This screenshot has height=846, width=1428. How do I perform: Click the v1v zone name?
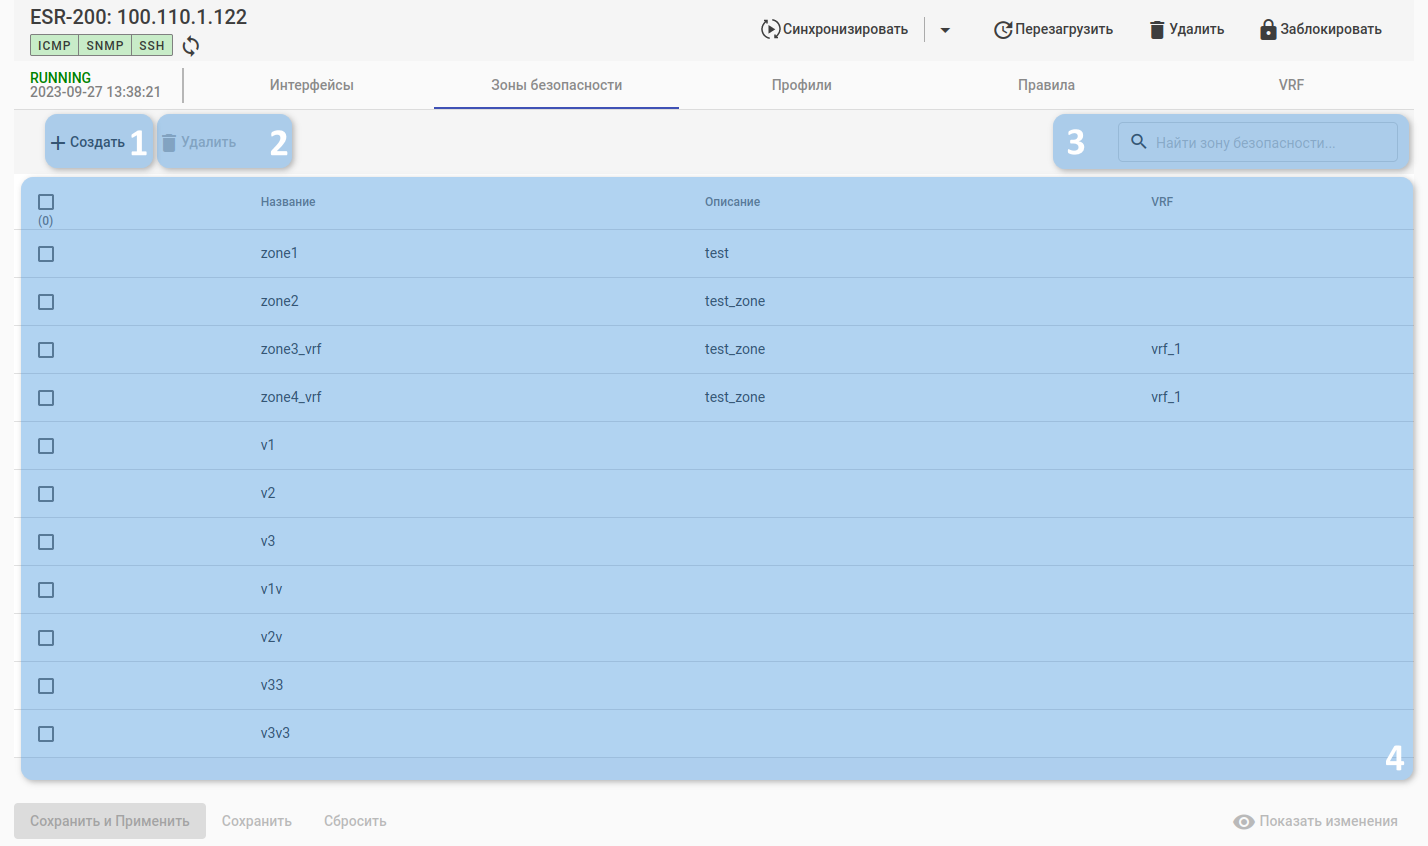(x=271, y=589)
